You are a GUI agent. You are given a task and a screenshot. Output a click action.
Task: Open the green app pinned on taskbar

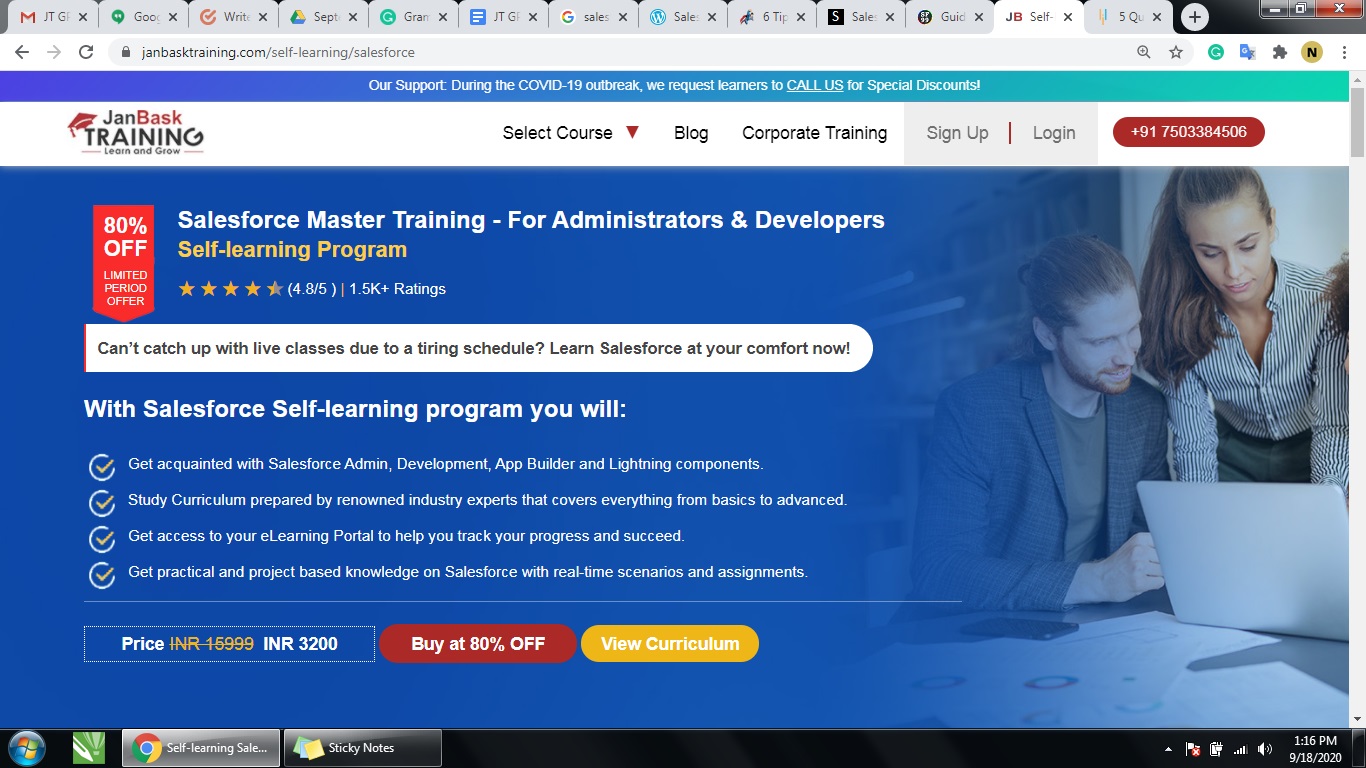coord(88,748)
